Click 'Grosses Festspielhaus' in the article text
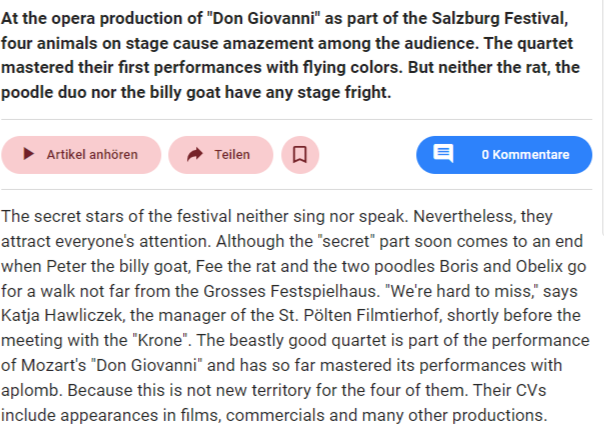Image resolution: width=604 pixels, height=438 pixels. (x=289, y=291)
